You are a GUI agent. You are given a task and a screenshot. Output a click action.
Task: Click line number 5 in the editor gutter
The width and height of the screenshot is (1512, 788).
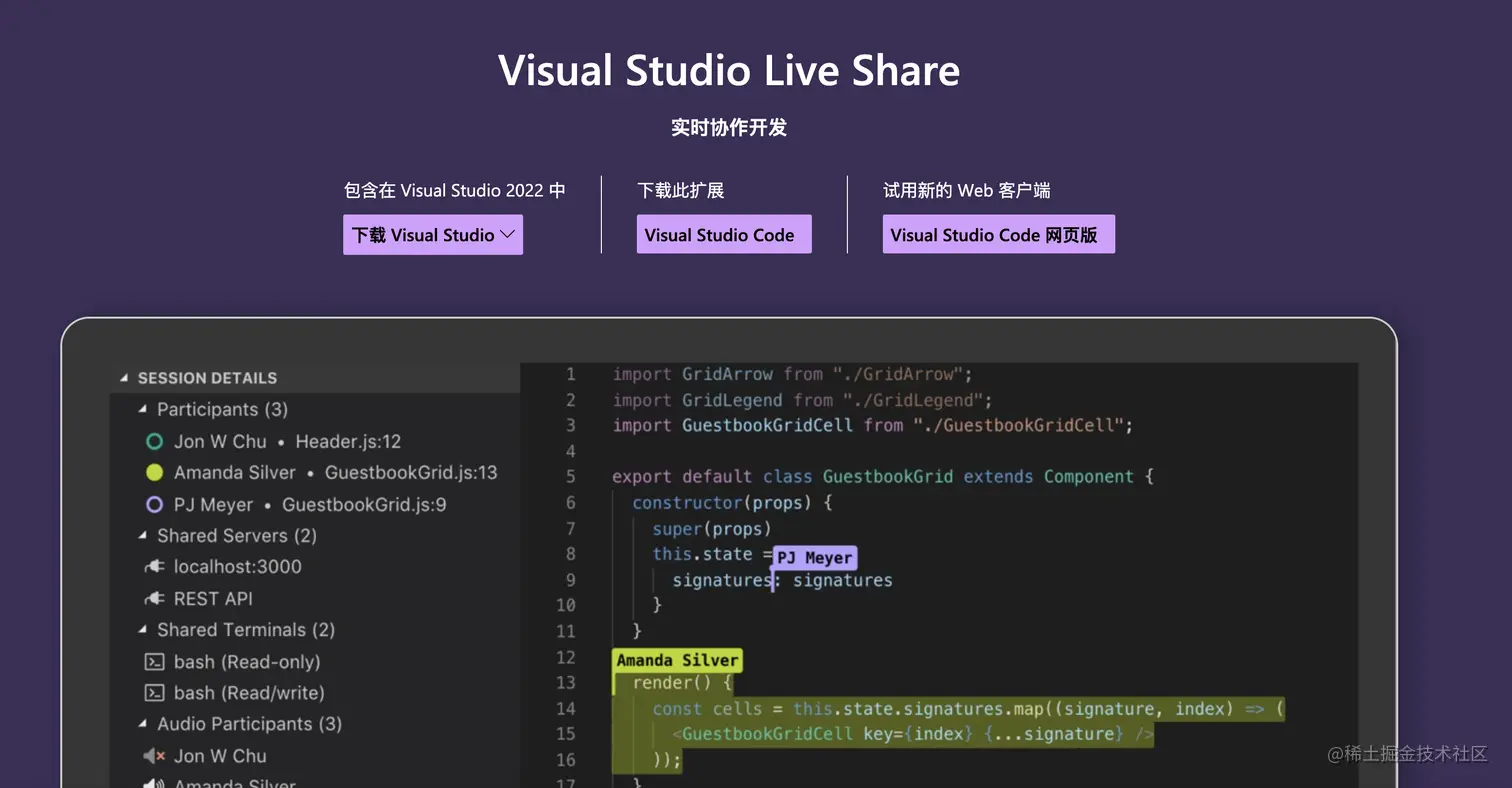[x=570, y=477]
